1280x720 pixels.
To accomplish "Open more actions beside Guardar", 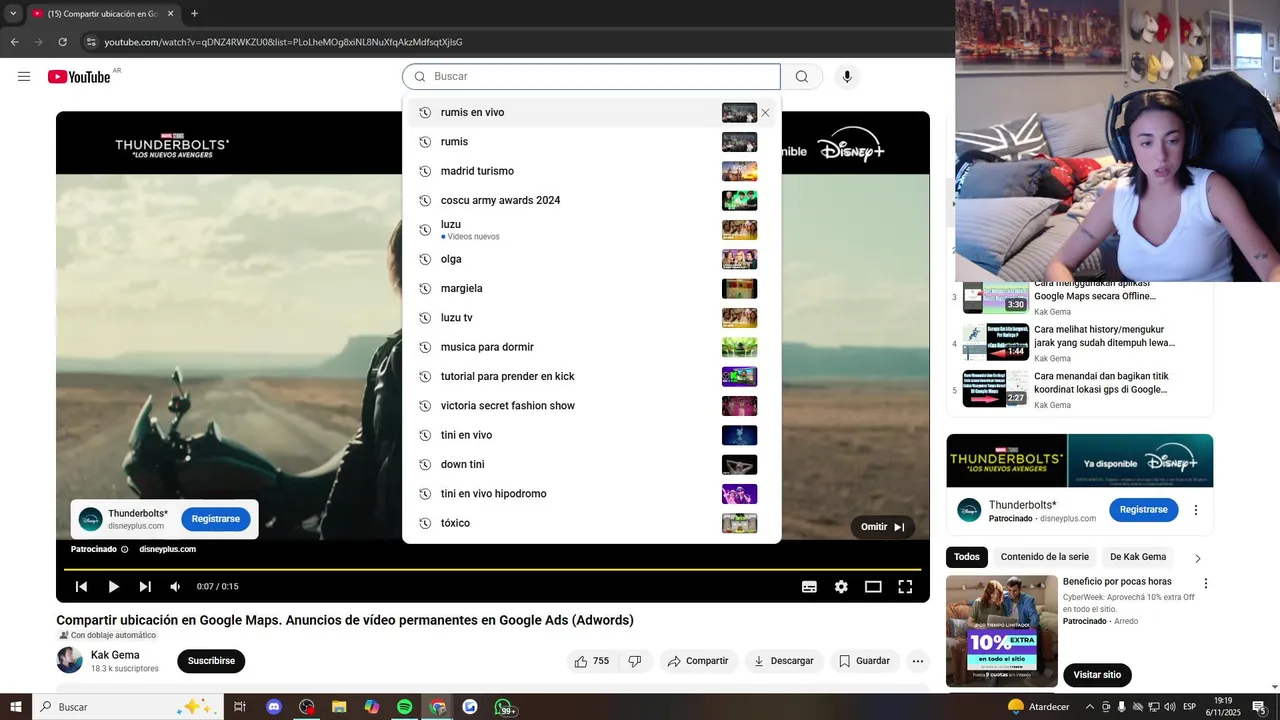I will point(918,661).
